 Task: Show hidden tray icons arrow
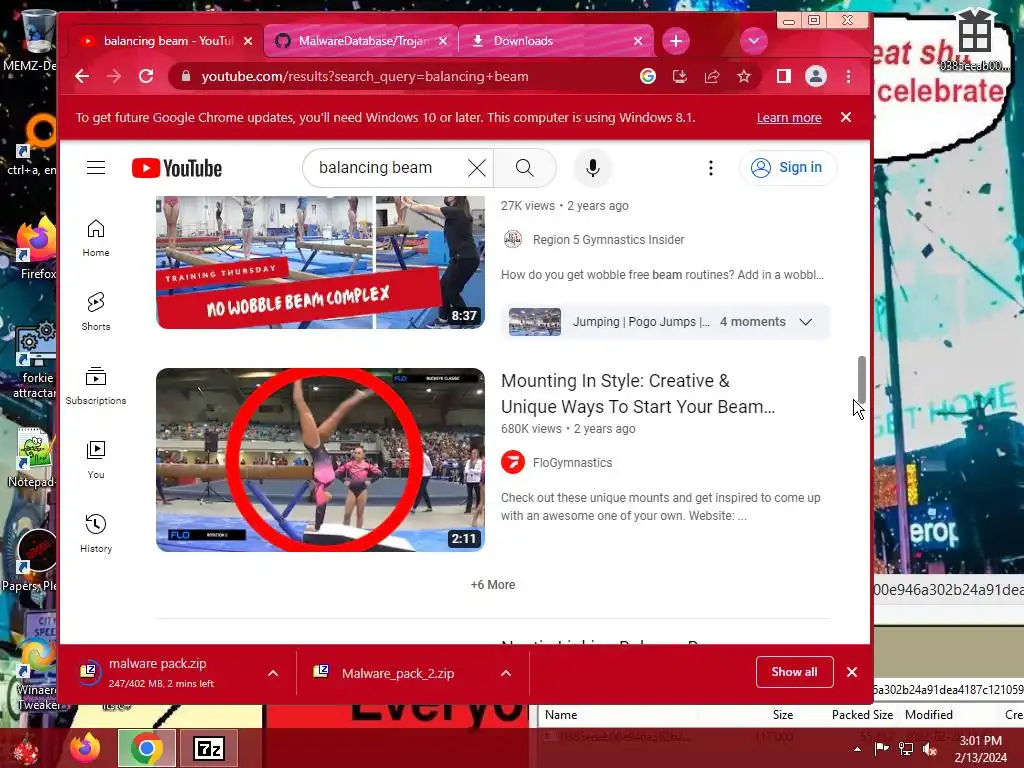(x=857, y=749)
